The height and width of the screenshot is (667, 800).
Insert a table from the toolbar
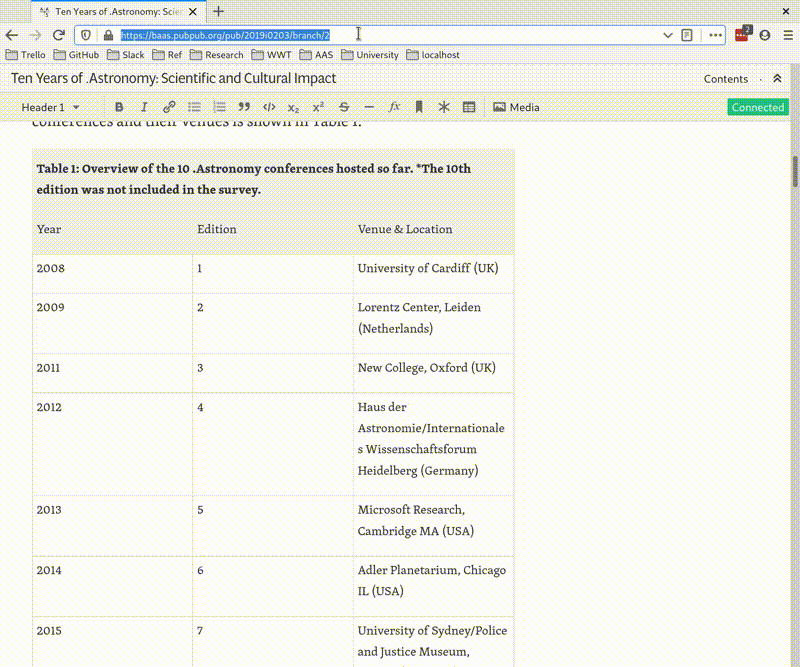click(468, 107)
